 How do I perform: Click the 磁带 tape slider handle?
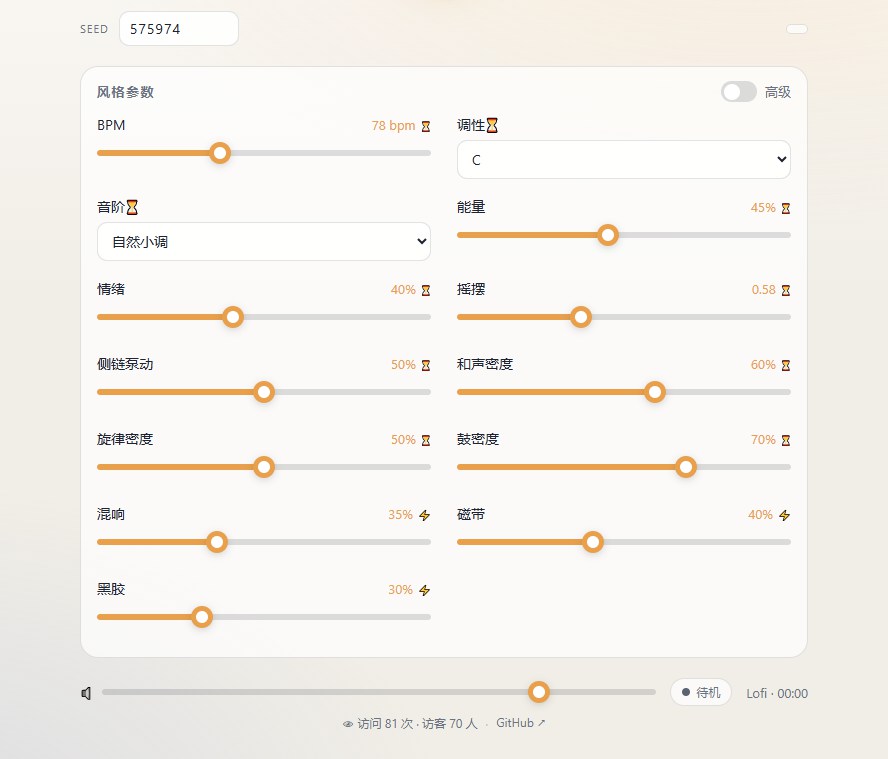click(x=593, y=542)
